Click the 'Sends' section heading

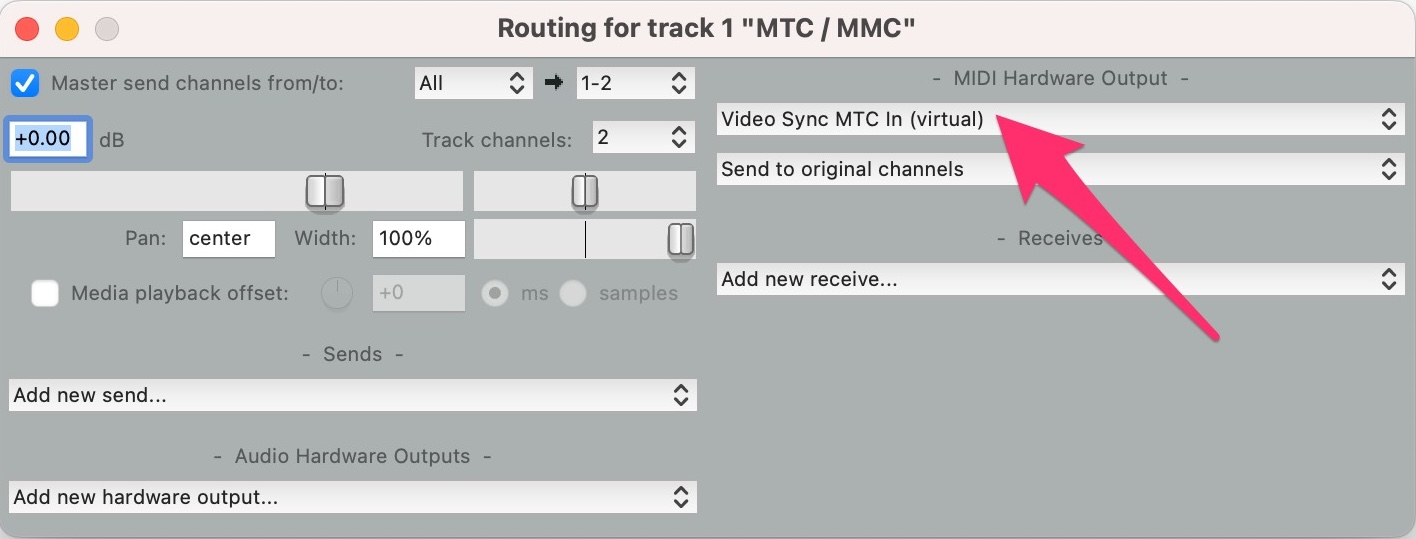coord(353,354)
